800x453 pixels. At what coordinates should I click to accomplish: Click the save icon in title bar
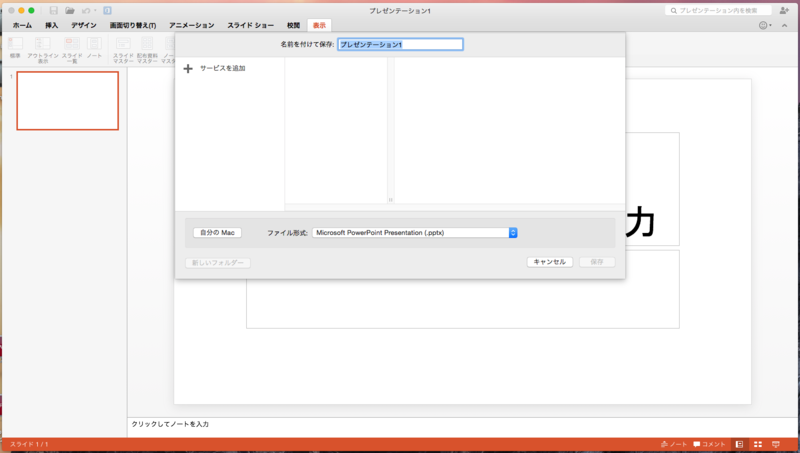pyautogui.click(x=54, y=10)
